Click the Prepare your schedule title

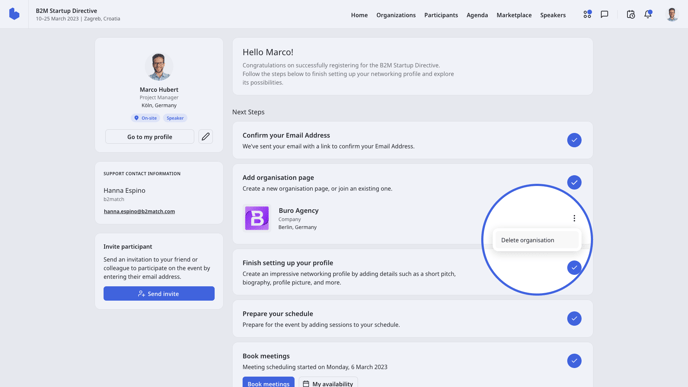coord(278,313)
